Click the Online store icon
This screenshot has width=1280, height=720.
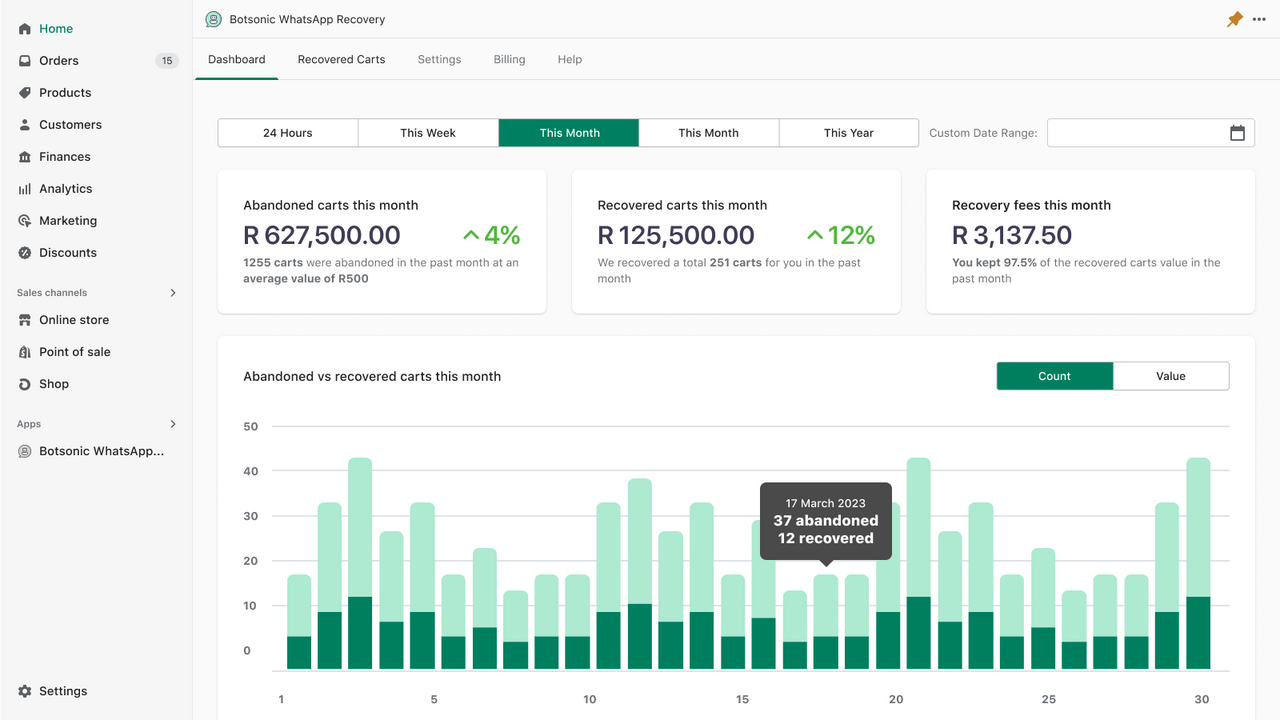[25, 320]
